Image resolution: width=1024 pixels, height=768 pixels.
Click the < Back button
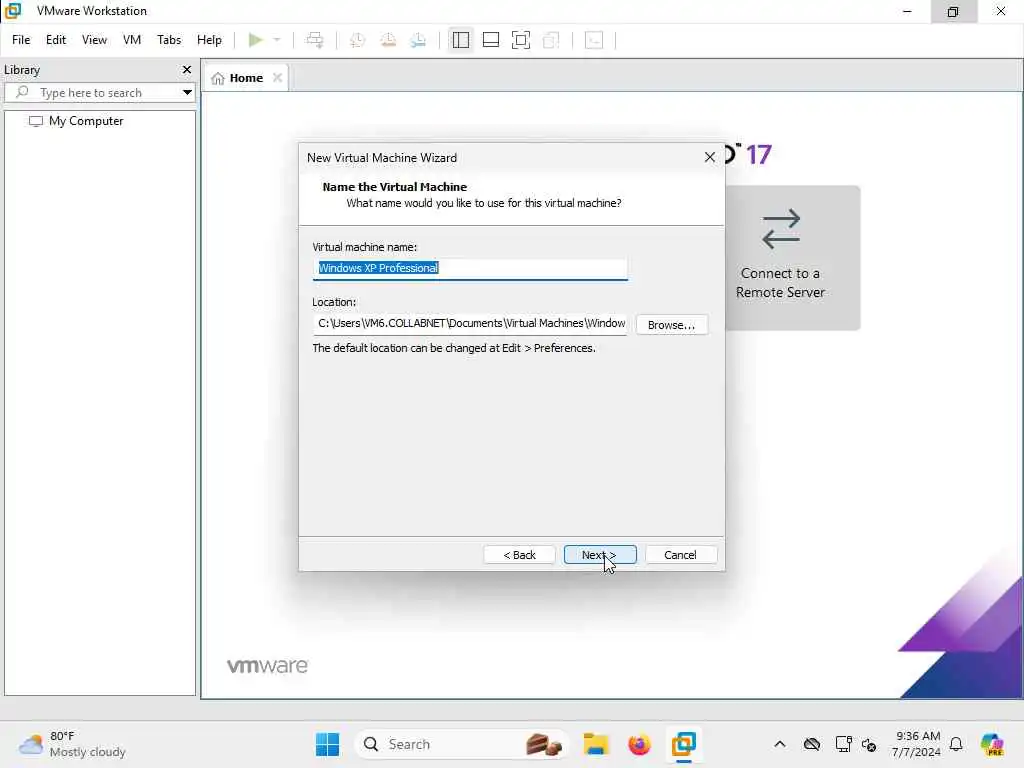519,554
